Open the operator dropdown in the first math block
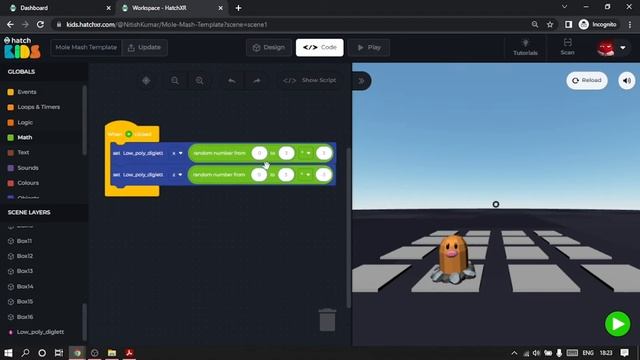The width and height of the screenshot is (640, 360). point(306,153)
